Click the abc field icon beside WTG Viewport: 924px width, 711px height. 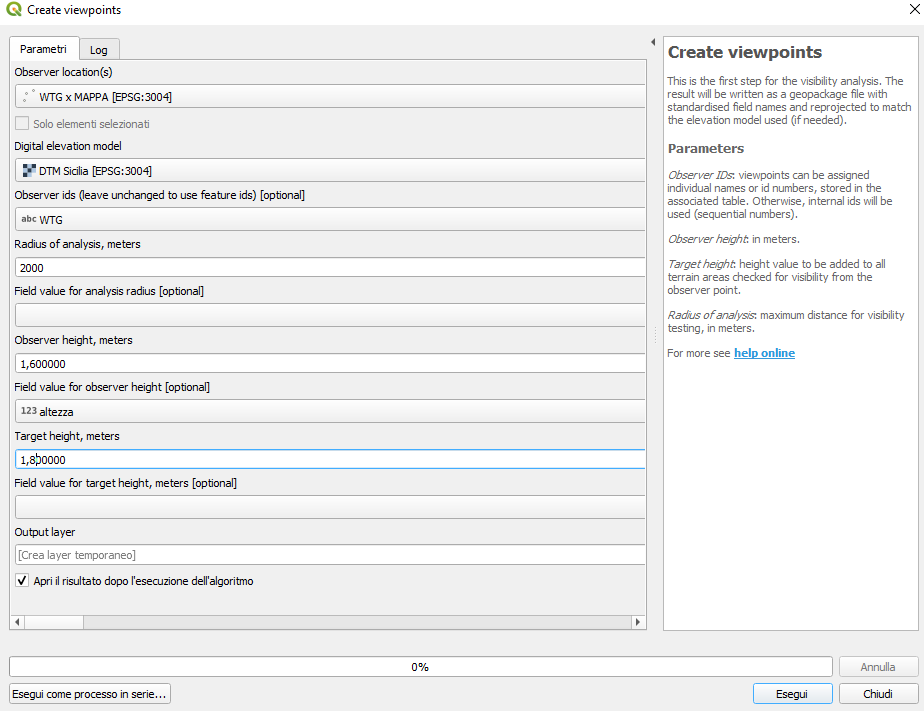point(29,219)
